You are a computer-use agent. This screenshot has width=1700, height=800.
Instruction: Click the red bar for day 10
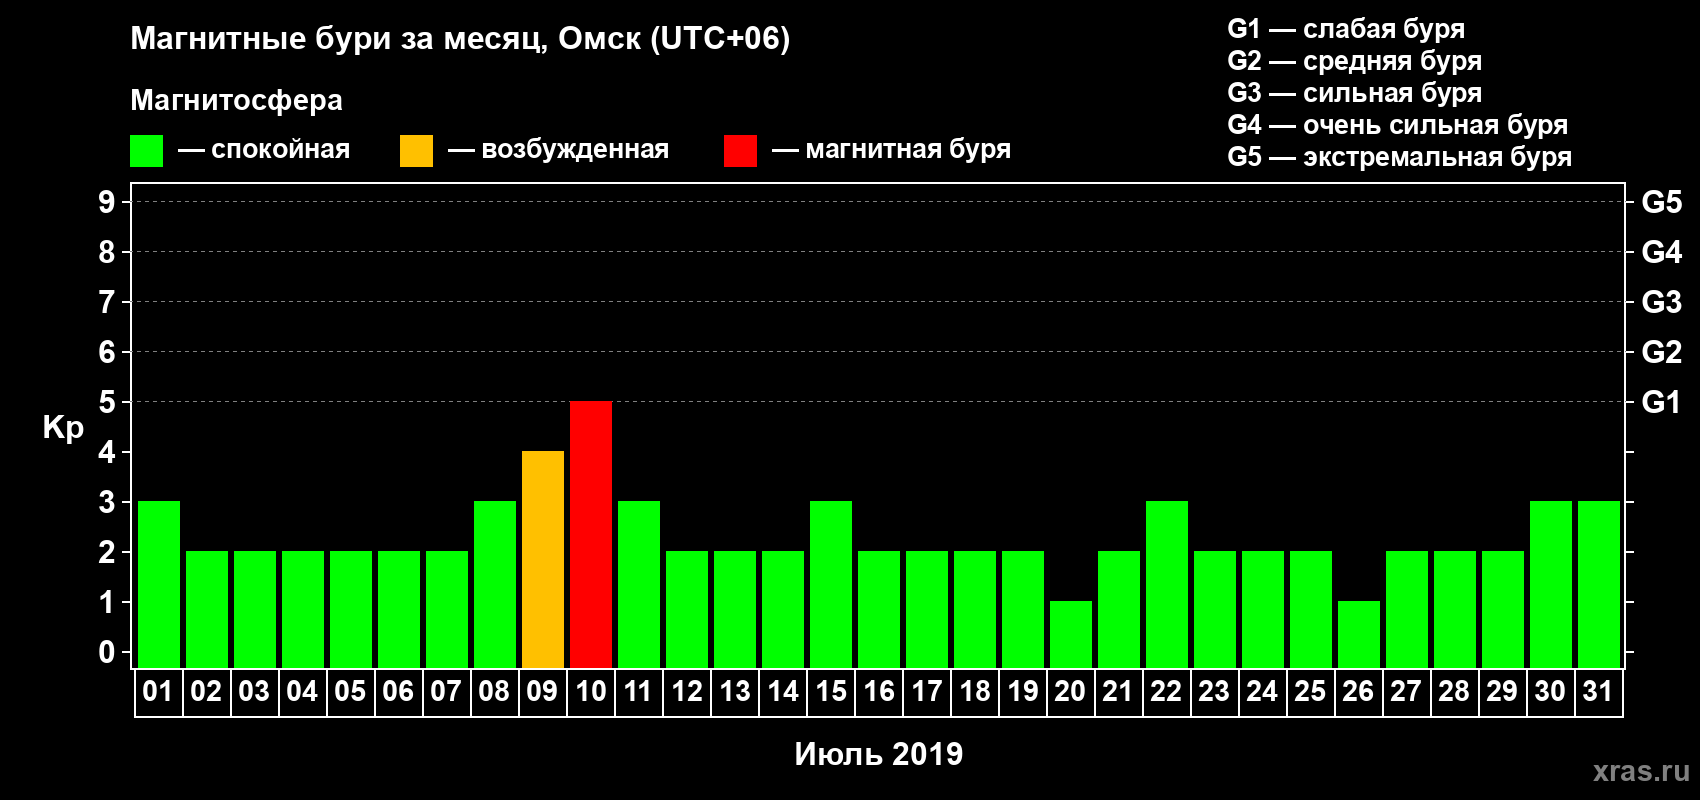591,534
